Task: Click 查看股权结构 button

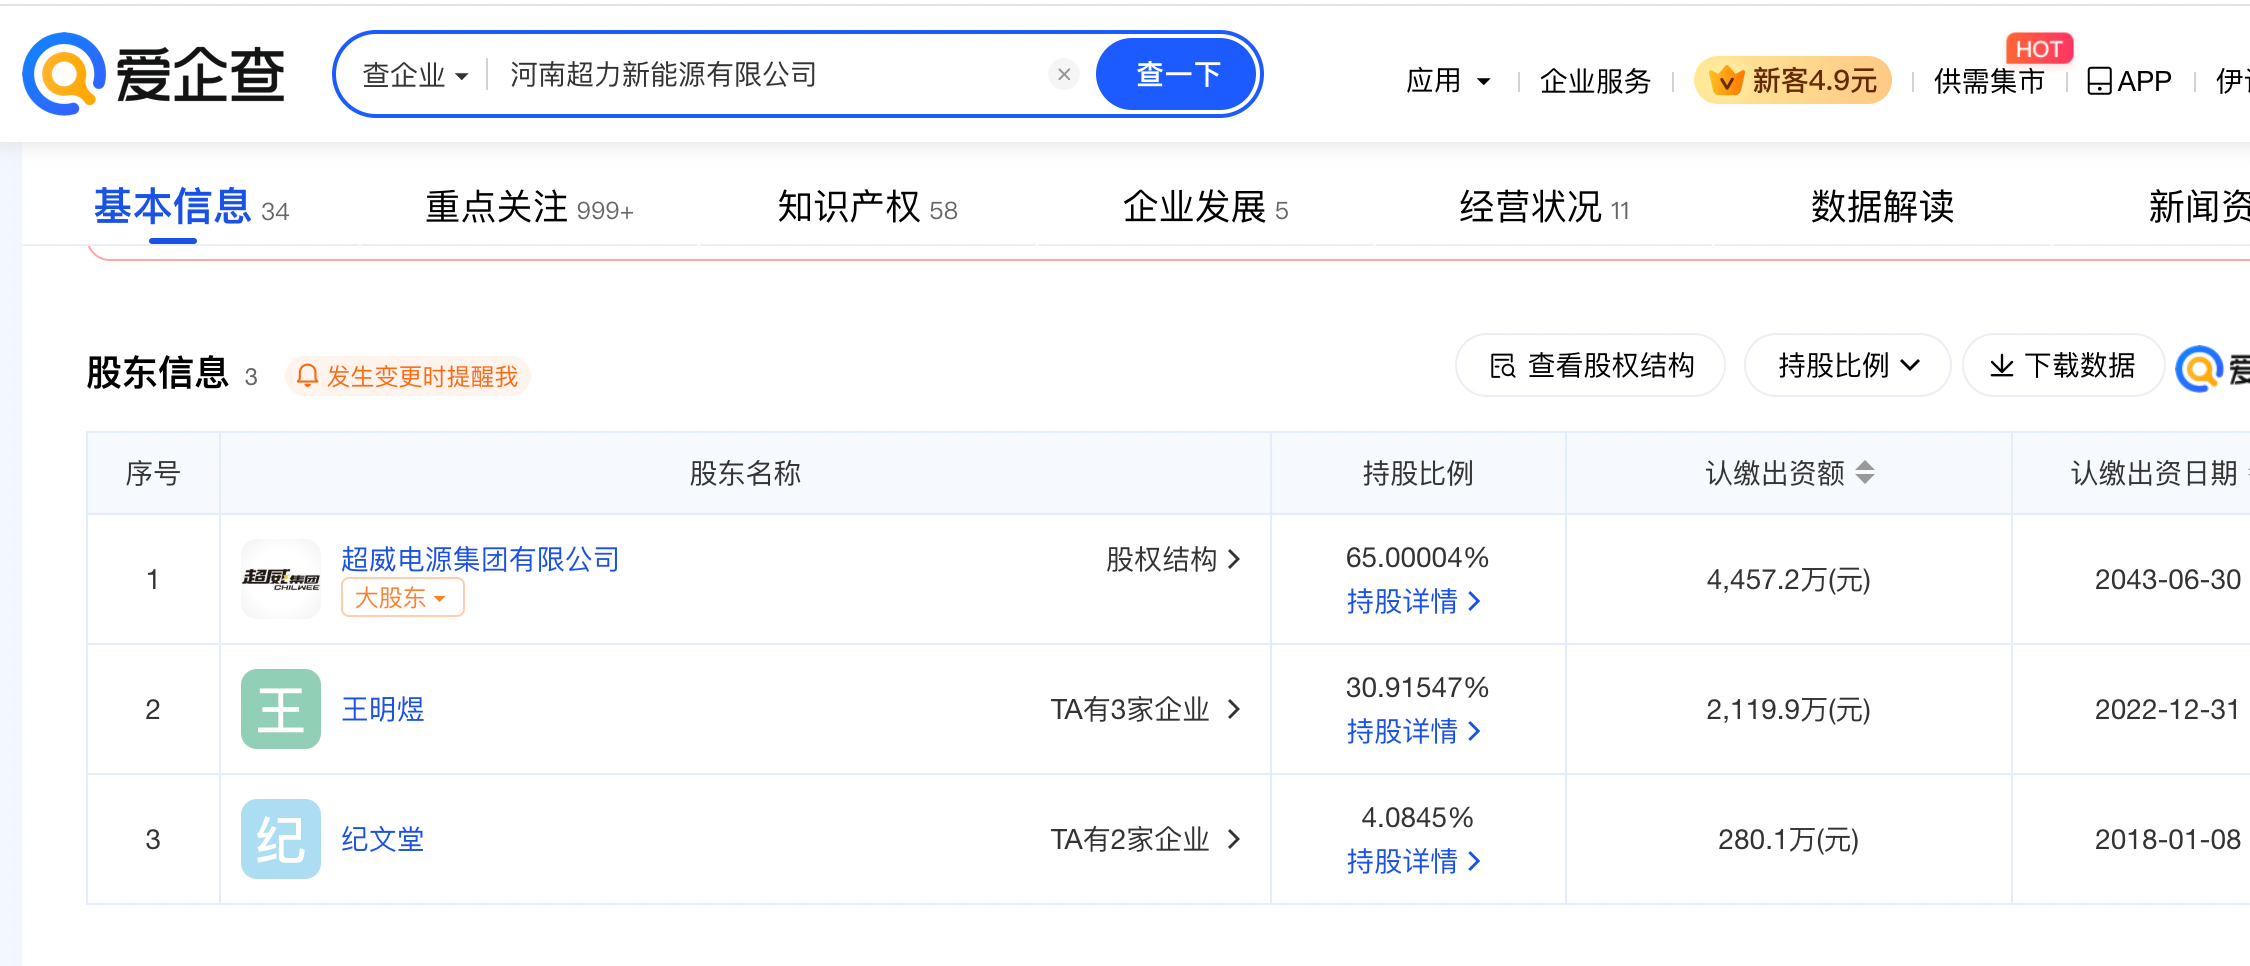Action: (1591, 365)
